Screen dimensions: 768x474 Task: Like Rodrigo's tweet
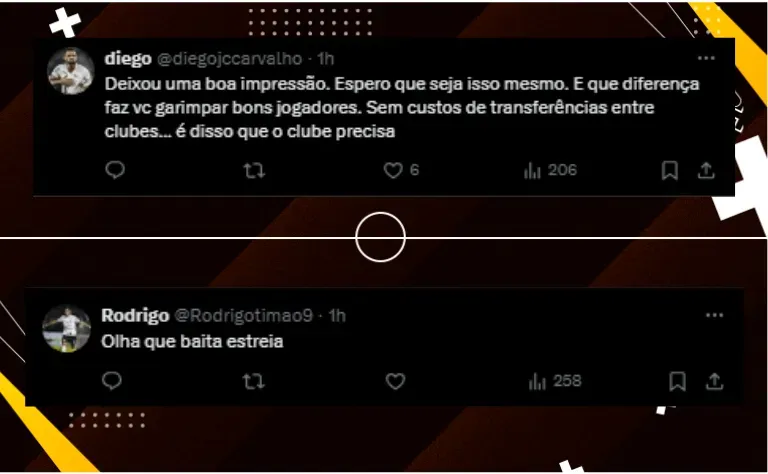(x=395, y=381)
